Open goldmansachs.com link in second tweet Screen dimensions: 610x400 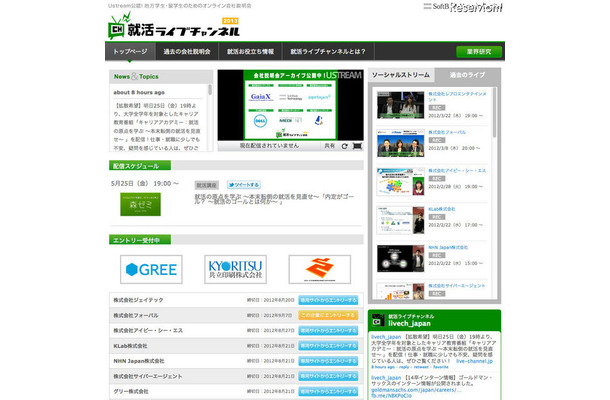click(416, 390)
